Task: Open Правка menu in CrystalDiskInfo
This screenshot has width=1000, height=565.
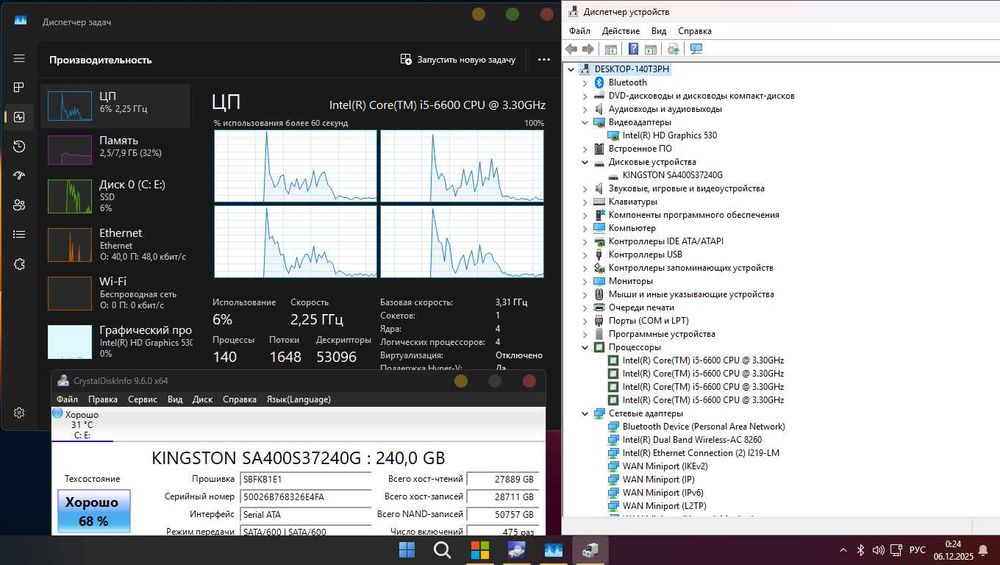Action: tap(103, 399)
